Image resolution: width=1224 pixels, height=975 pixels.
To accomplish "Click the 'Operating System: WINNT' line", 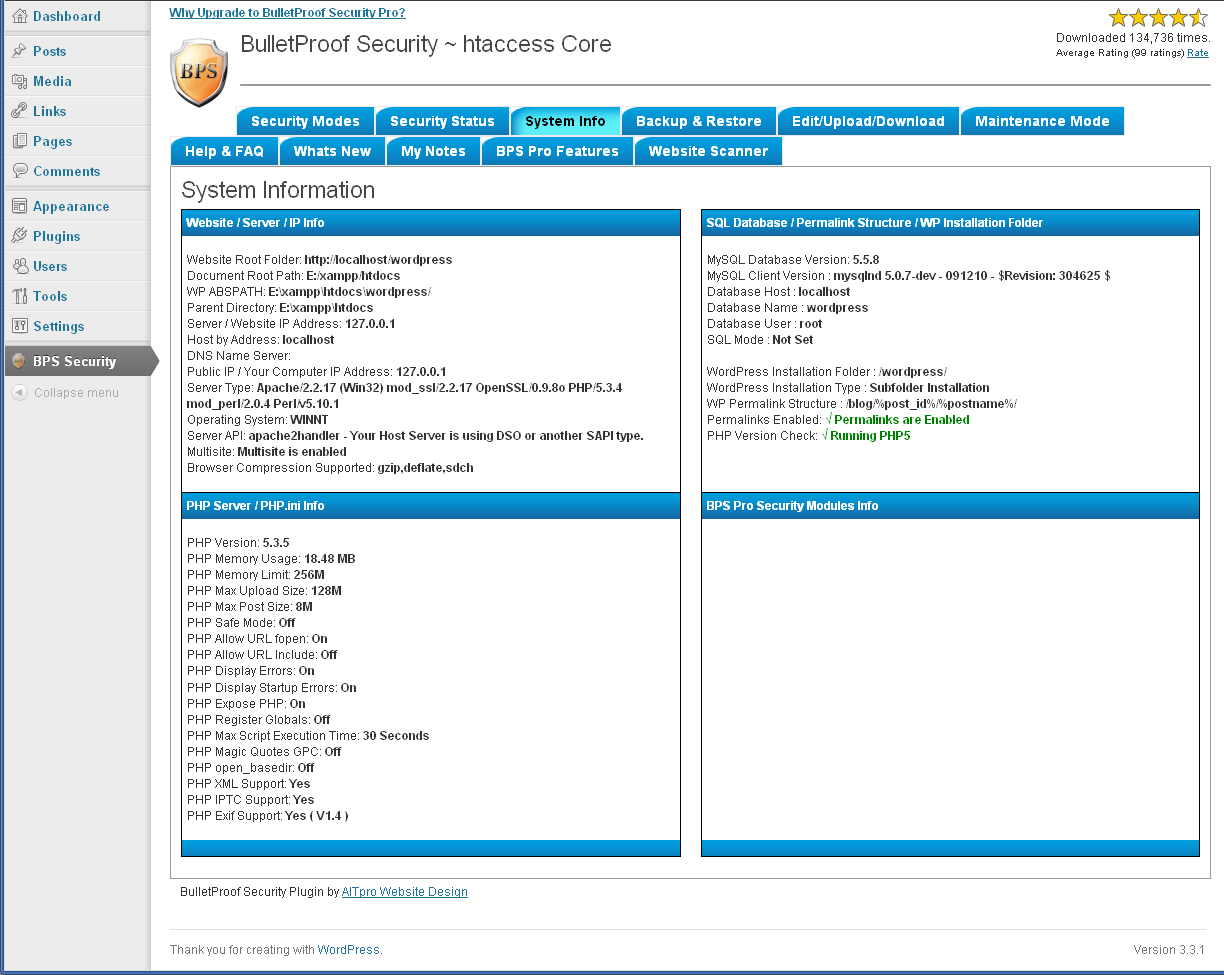I will point(257,420).
